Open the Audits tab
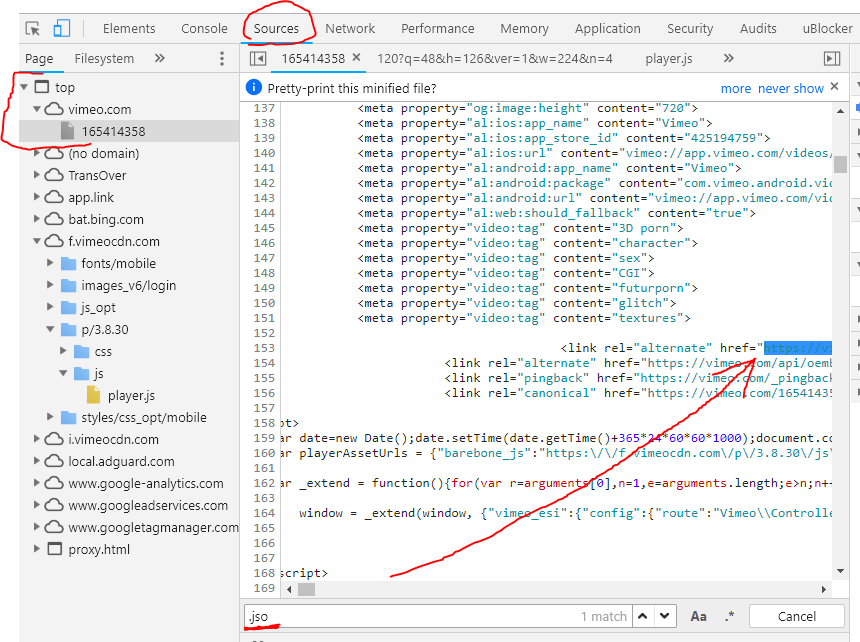 click(x=758, y=29)
